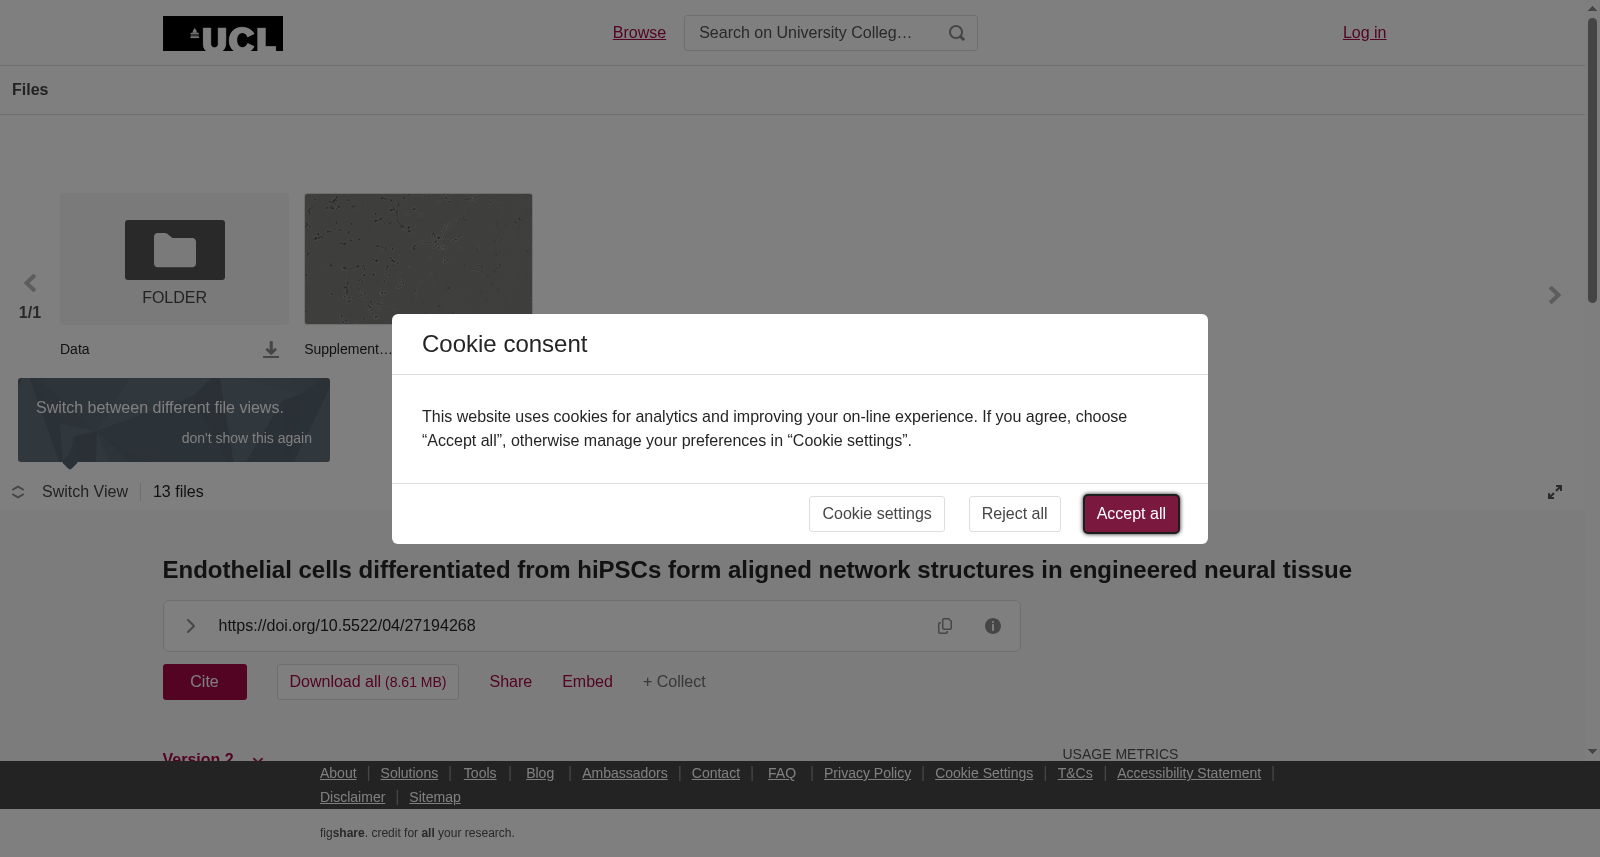Show DOI info icon
Screen dimensions: 1600x857
pyautogui.click(x=993, y=626)
